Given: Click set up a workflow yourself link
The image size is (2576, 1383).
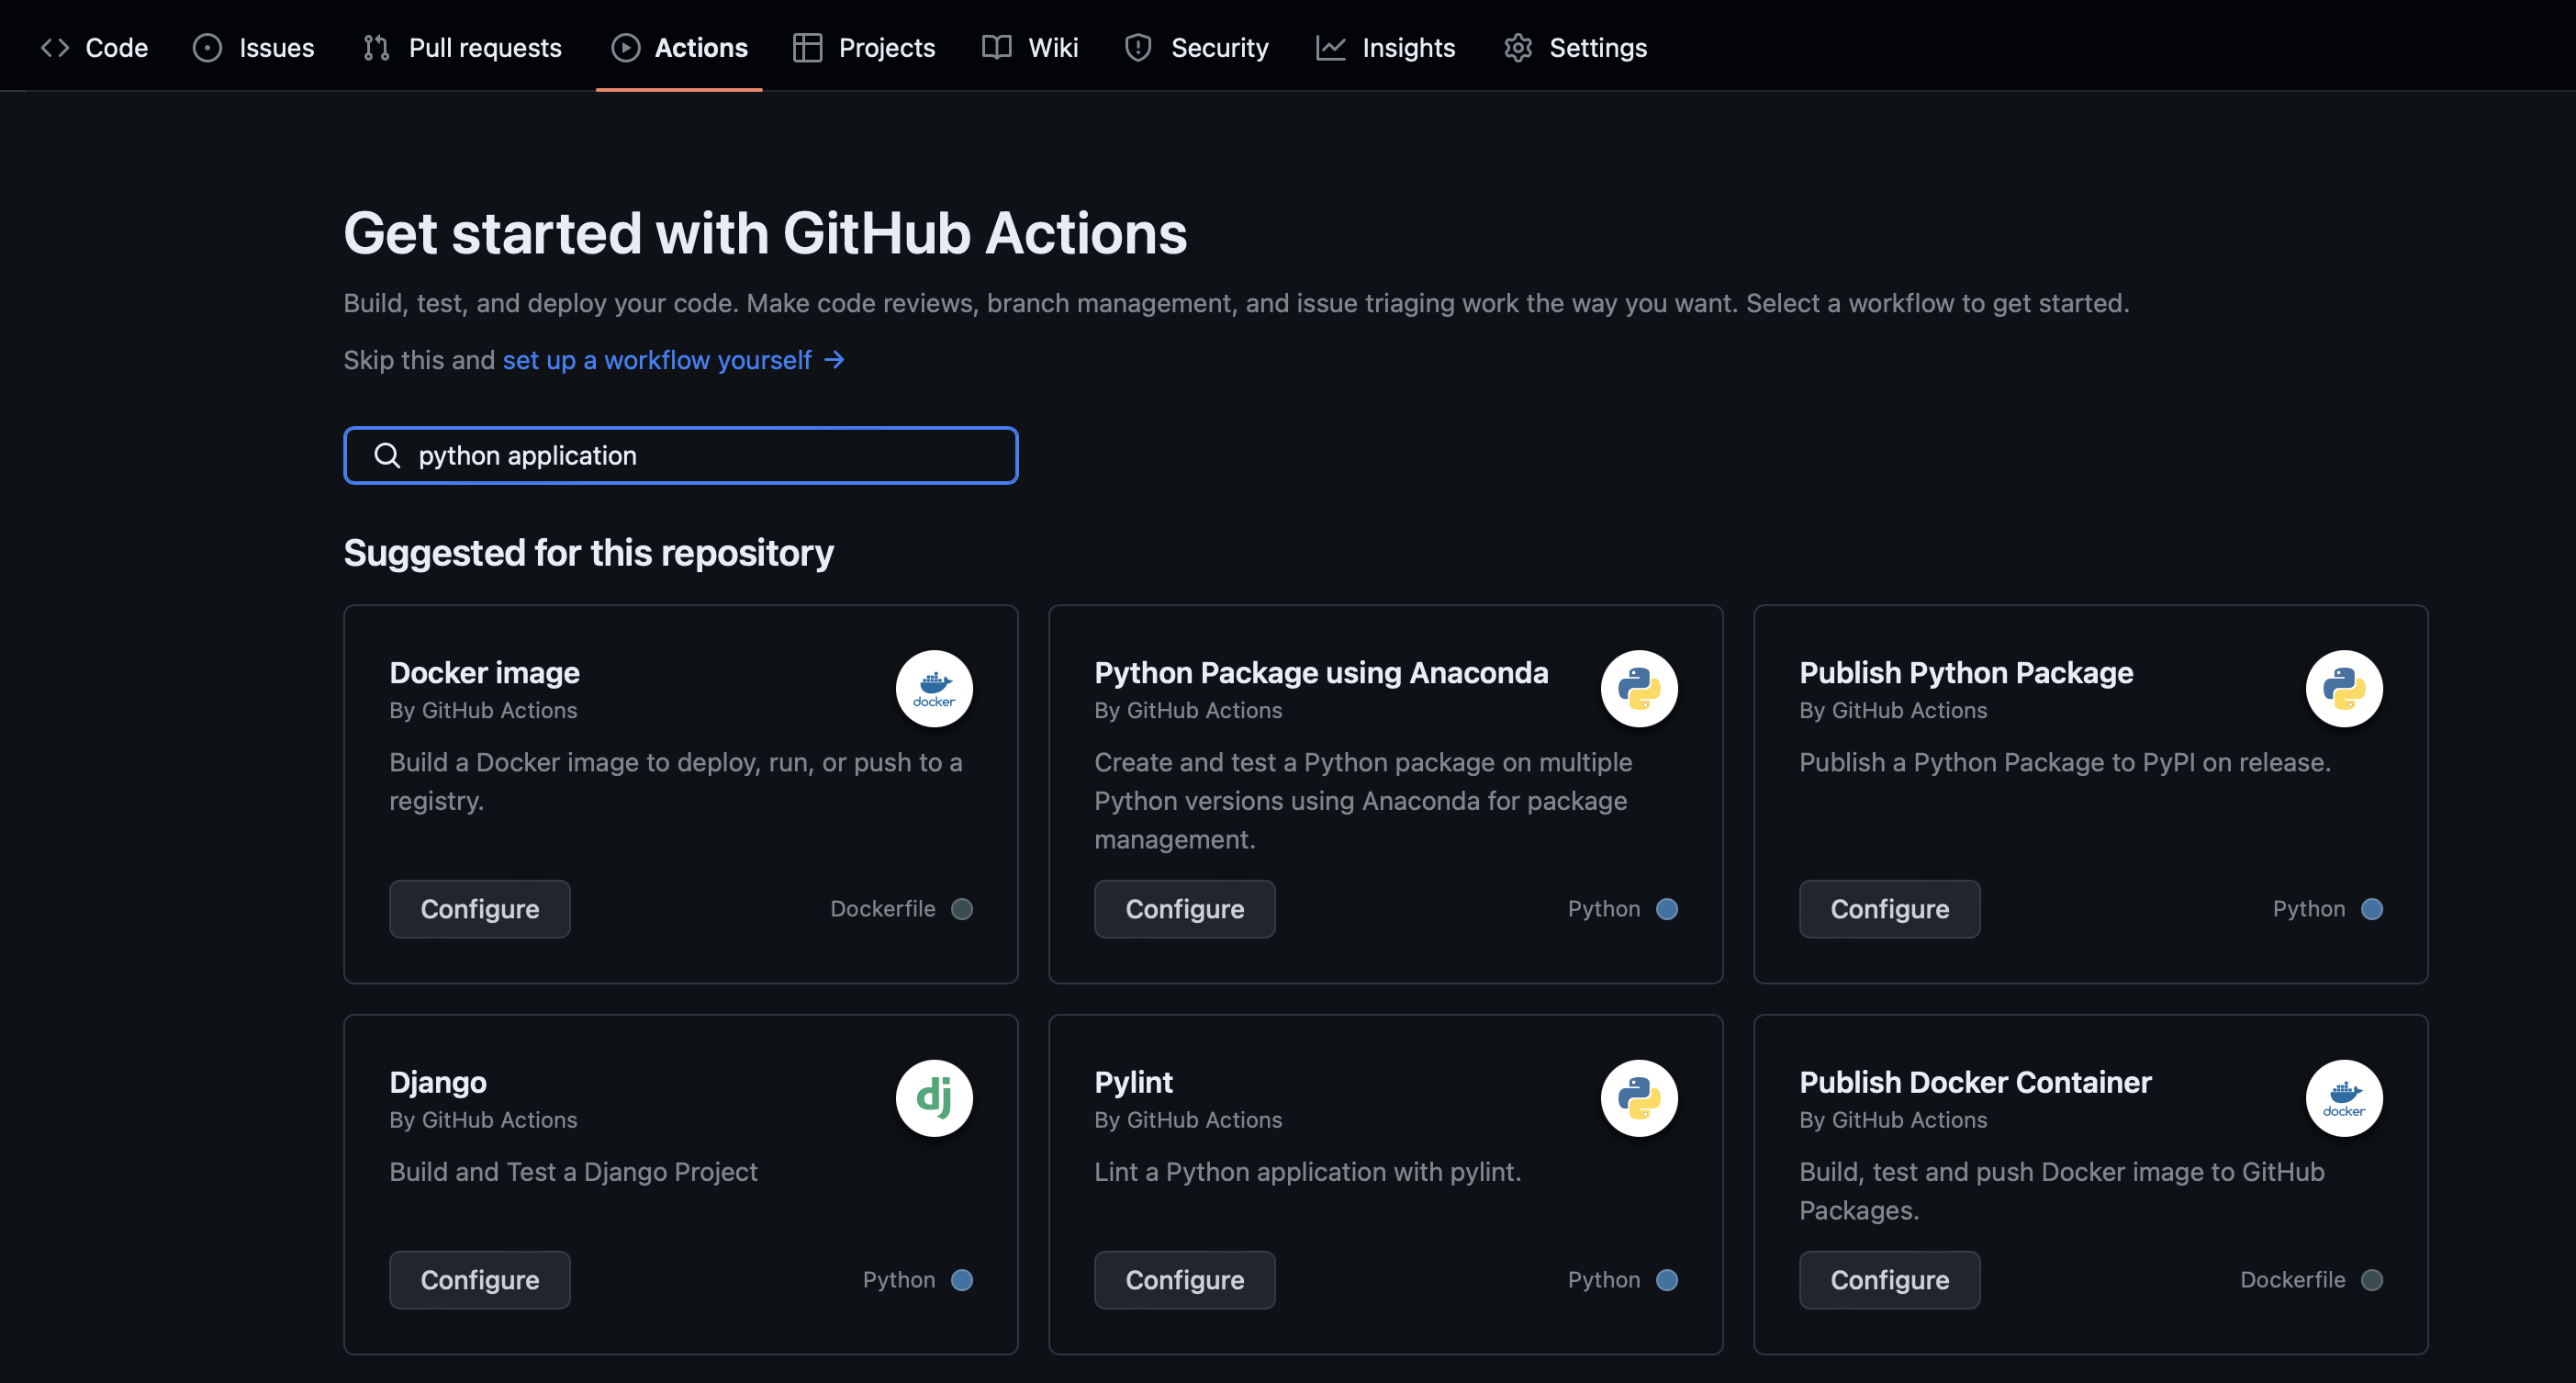Looking at the screenshot, I should 657,359.
